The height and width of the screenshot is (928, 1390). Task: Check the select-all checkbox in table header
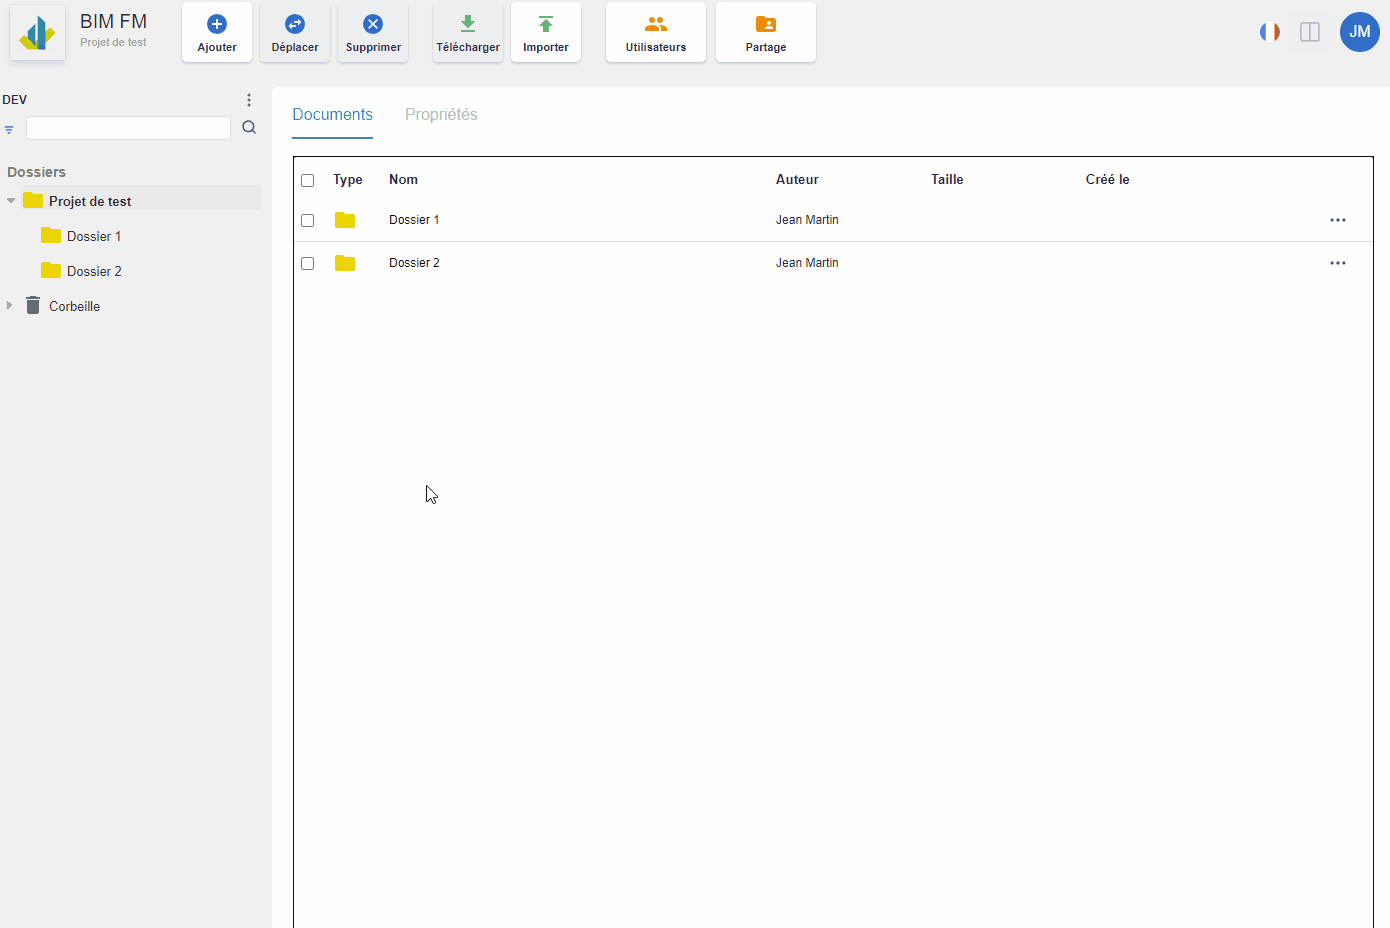(x=307, y=179)
